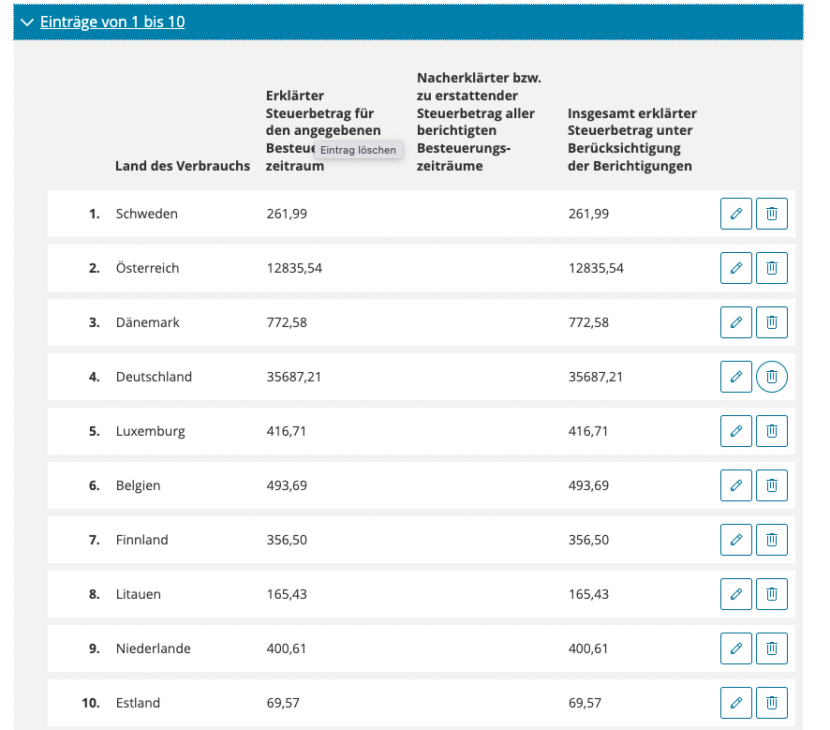
Task: Select the 'Deutschland' country cell
Action: pyautogui.click(x=154, y=377)
